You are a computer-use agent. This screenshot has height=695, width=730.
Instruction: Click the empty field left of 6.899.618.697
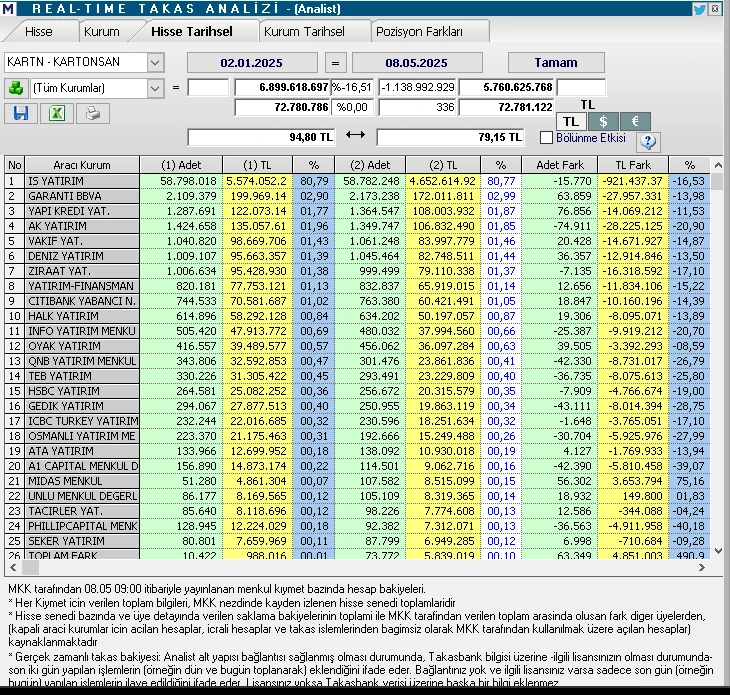coord(208,88)
